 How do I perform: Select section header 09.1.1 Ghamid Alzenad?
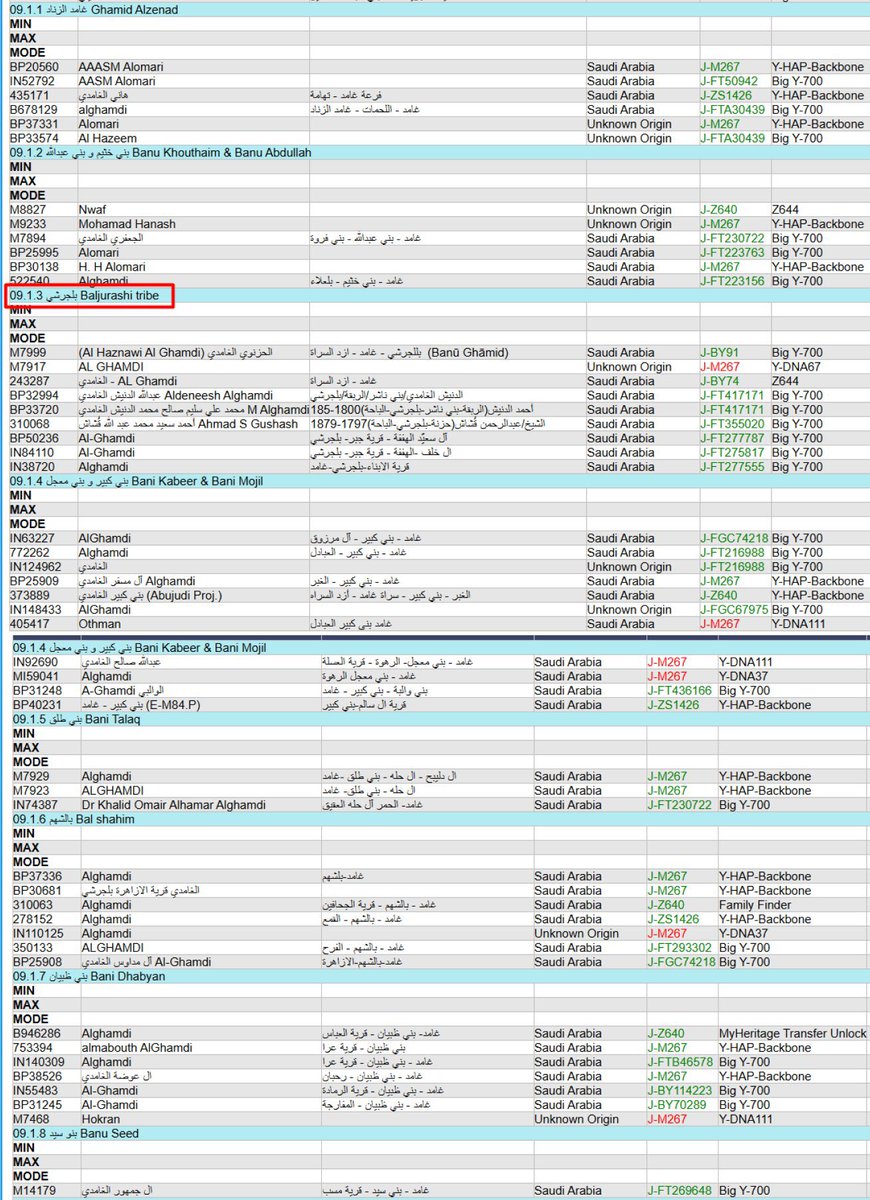(94, 9)
